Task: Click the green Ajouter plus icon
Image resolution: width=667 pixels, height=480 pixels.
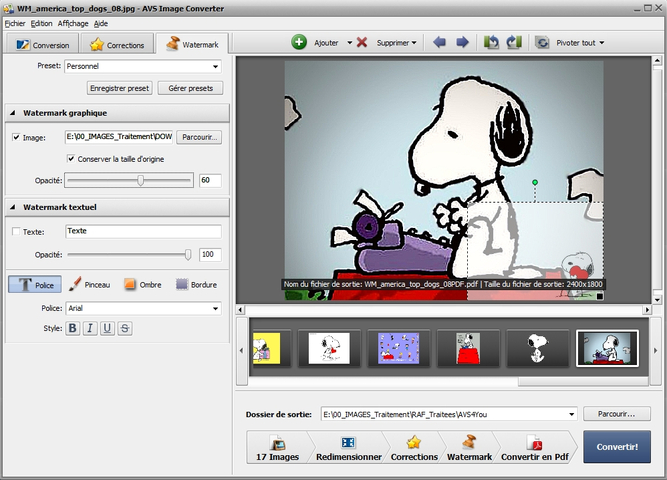Action: 299,43
